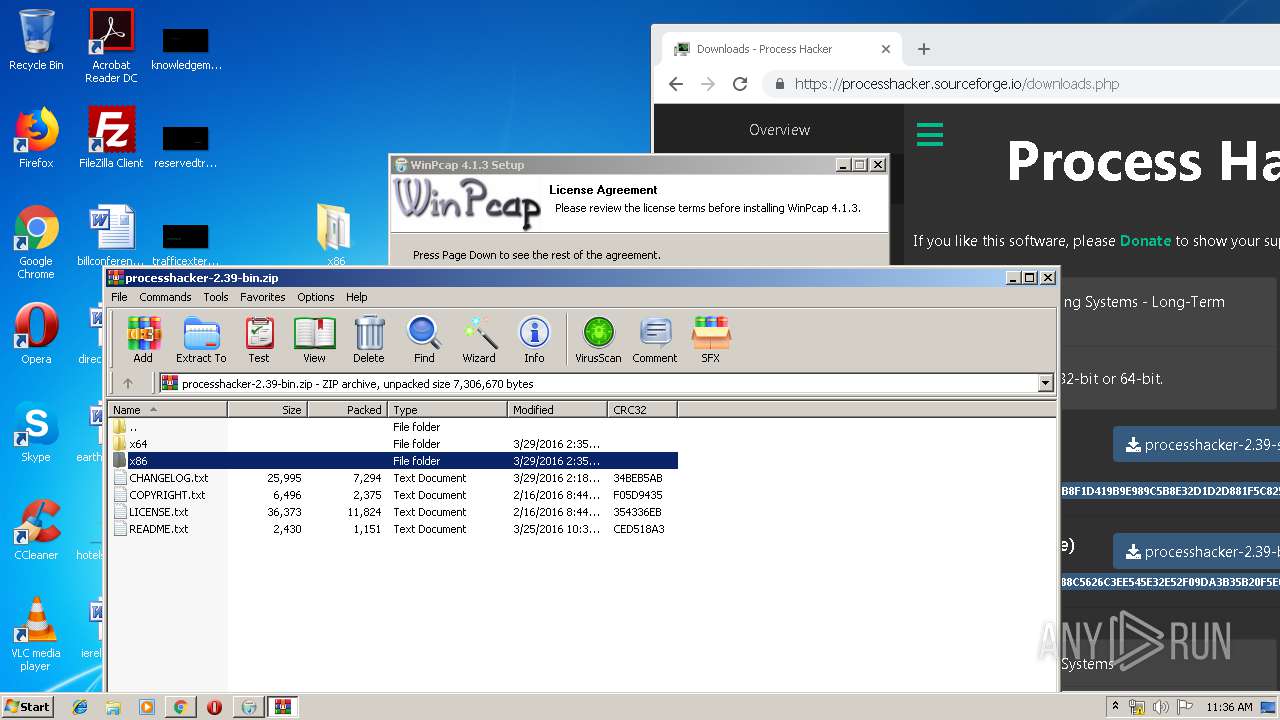Open the Start menu

(x=27, y=707)
